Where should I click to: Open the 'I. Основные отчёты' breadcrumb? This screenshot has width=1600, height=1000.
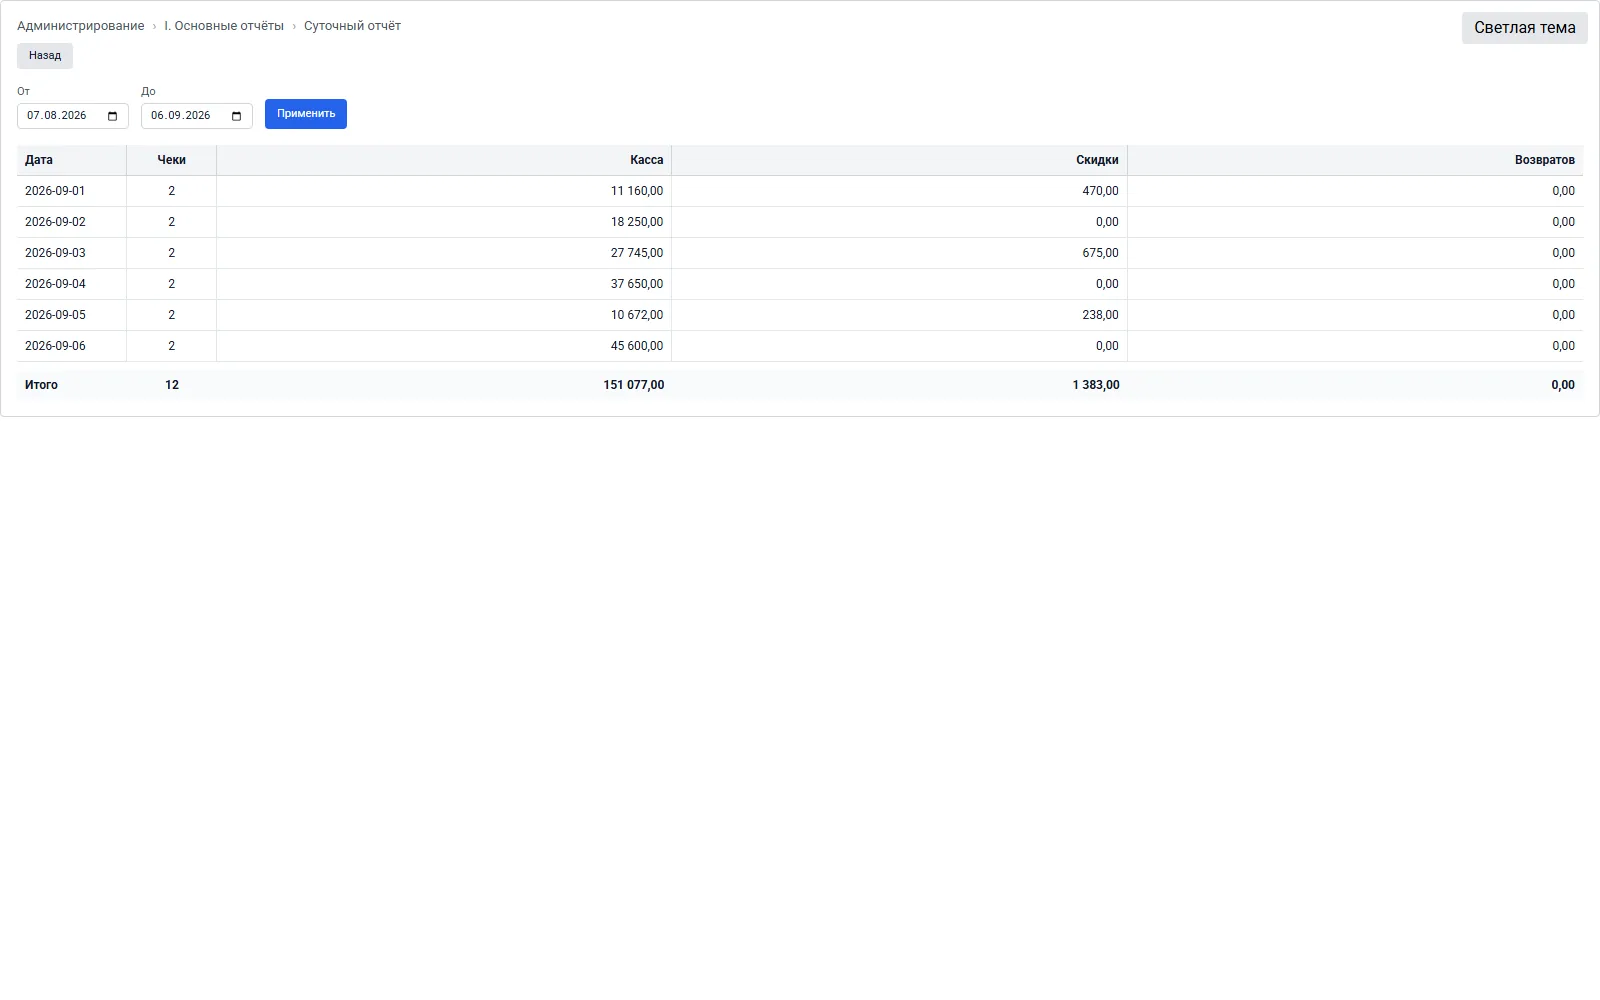point(224,26)
